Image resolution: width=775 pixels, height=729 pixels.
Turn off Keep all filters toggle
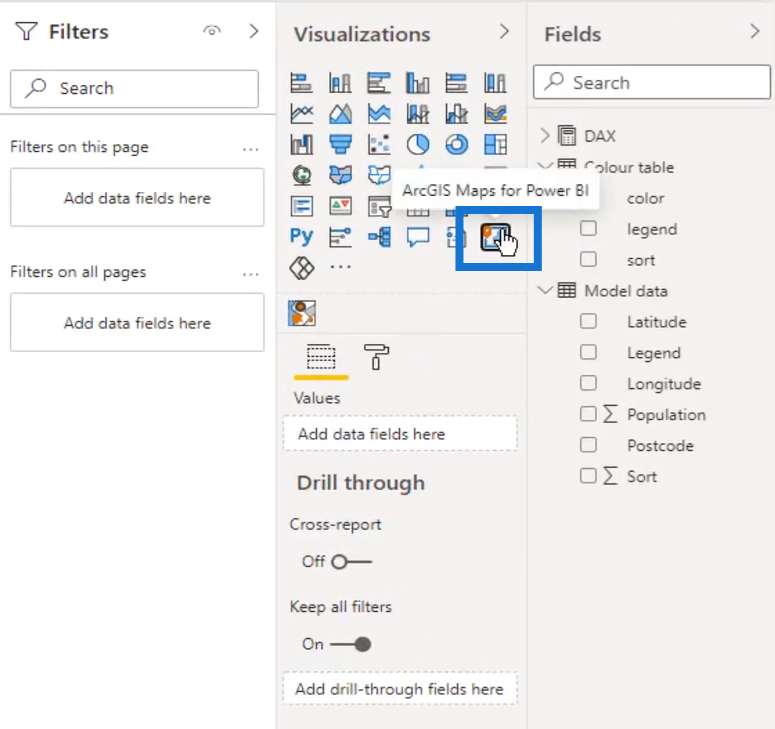350,644
